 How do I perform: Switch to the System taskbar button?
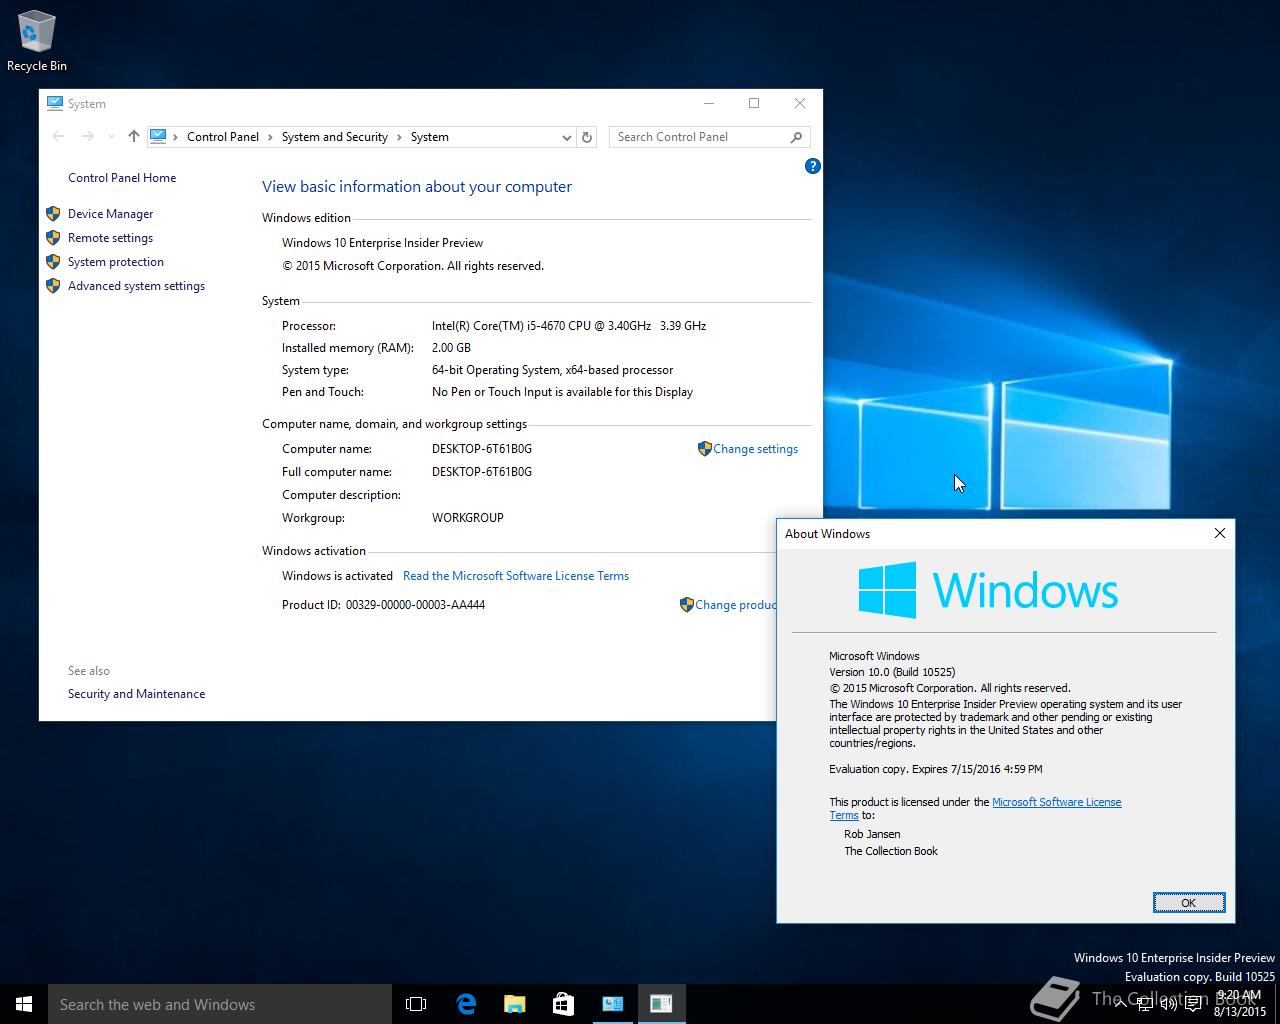pyautogui.click(x=612, y=1004)
